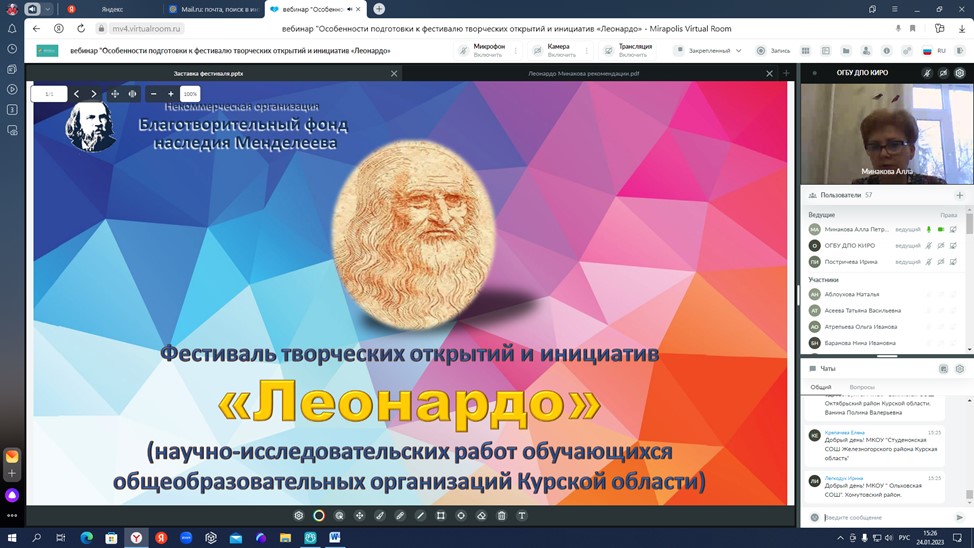Open the Общий chat tab
The image size is (974, 548).
[821, 387]
